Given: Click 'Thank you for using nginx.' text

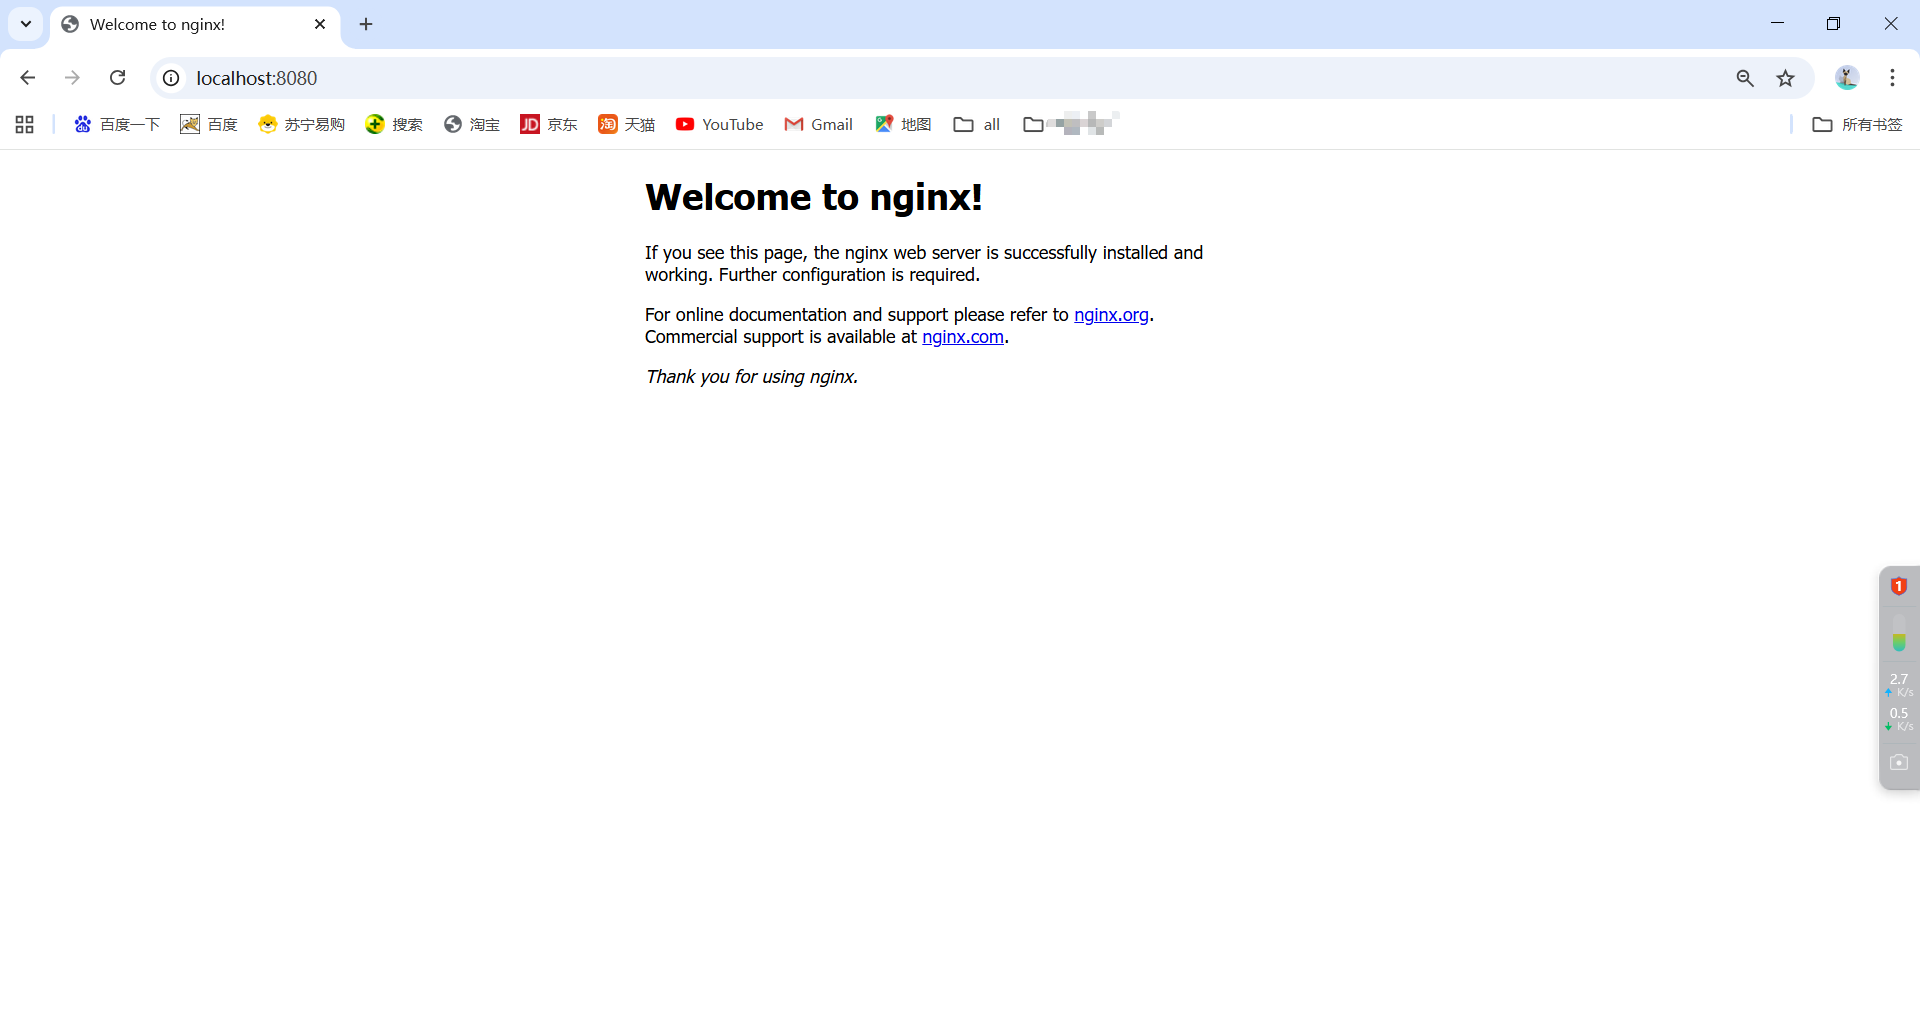Looking at the screenshot, I should click(x=752, y=377).
